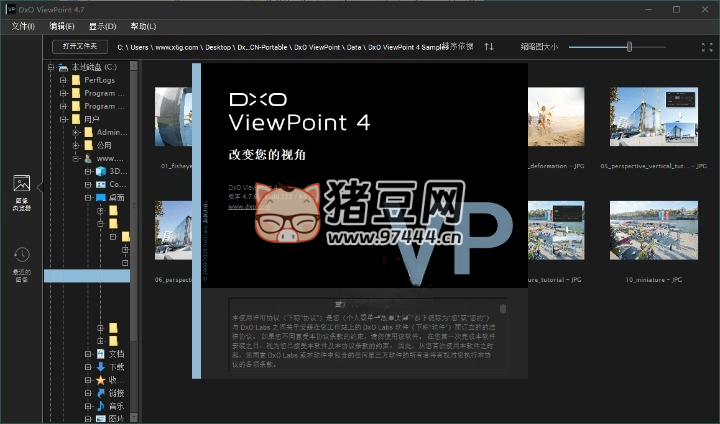
Task: Click the 排序依据 sort label
Action: (458, 46)
